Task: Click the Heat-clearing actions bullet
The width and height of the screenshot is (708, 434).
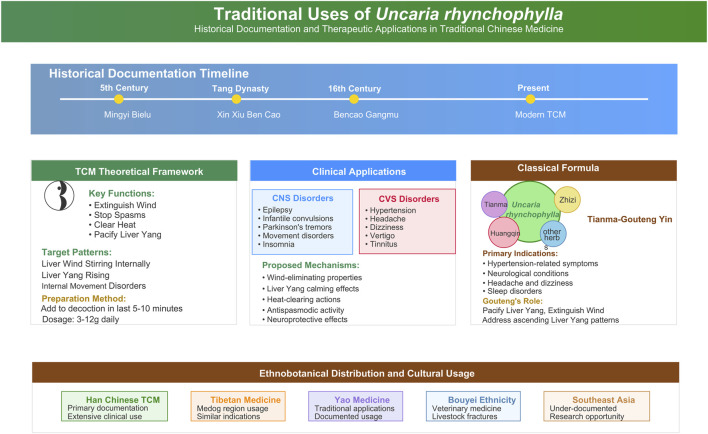Action: click(301, 299)
